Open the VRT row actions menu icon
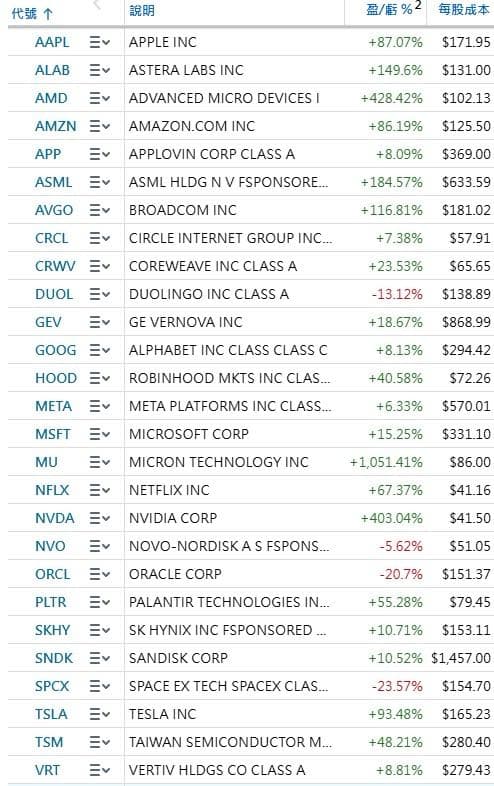The height and width of the screenshot is (786, 494). pyautogui.click(x=99, y=770)
